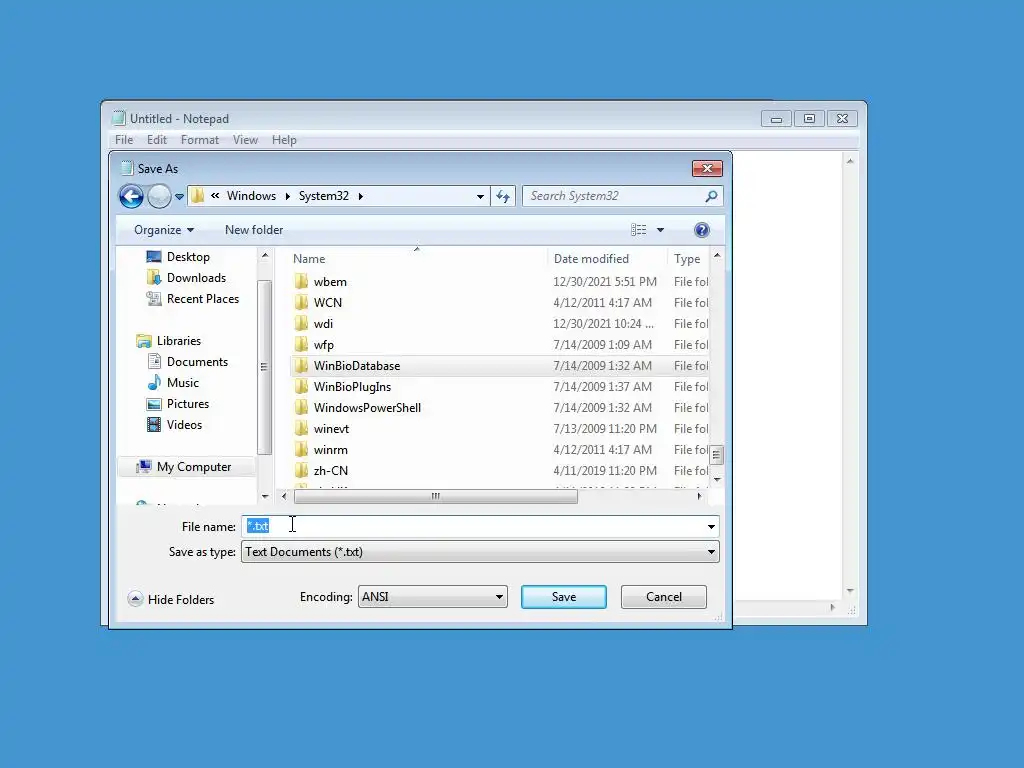Open Recent Places in navigation pane
1024x768 pixels.
[x=193, y=298]
